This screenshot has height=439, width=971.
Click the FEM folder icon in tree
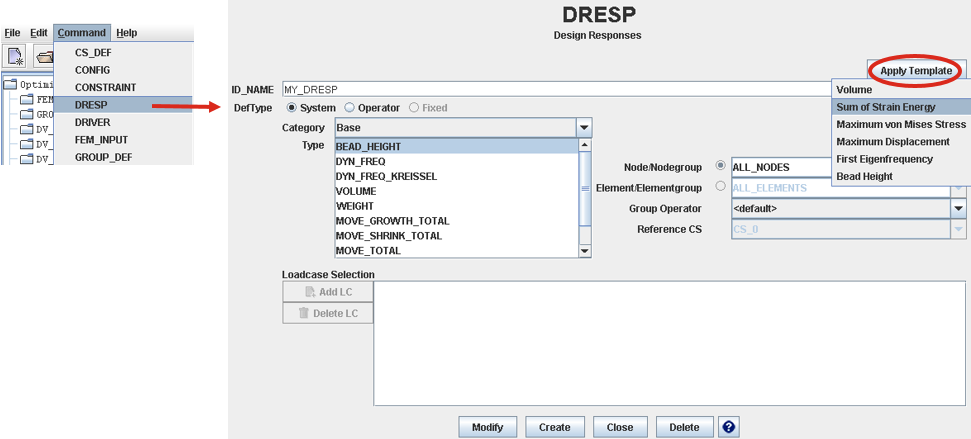27,100
